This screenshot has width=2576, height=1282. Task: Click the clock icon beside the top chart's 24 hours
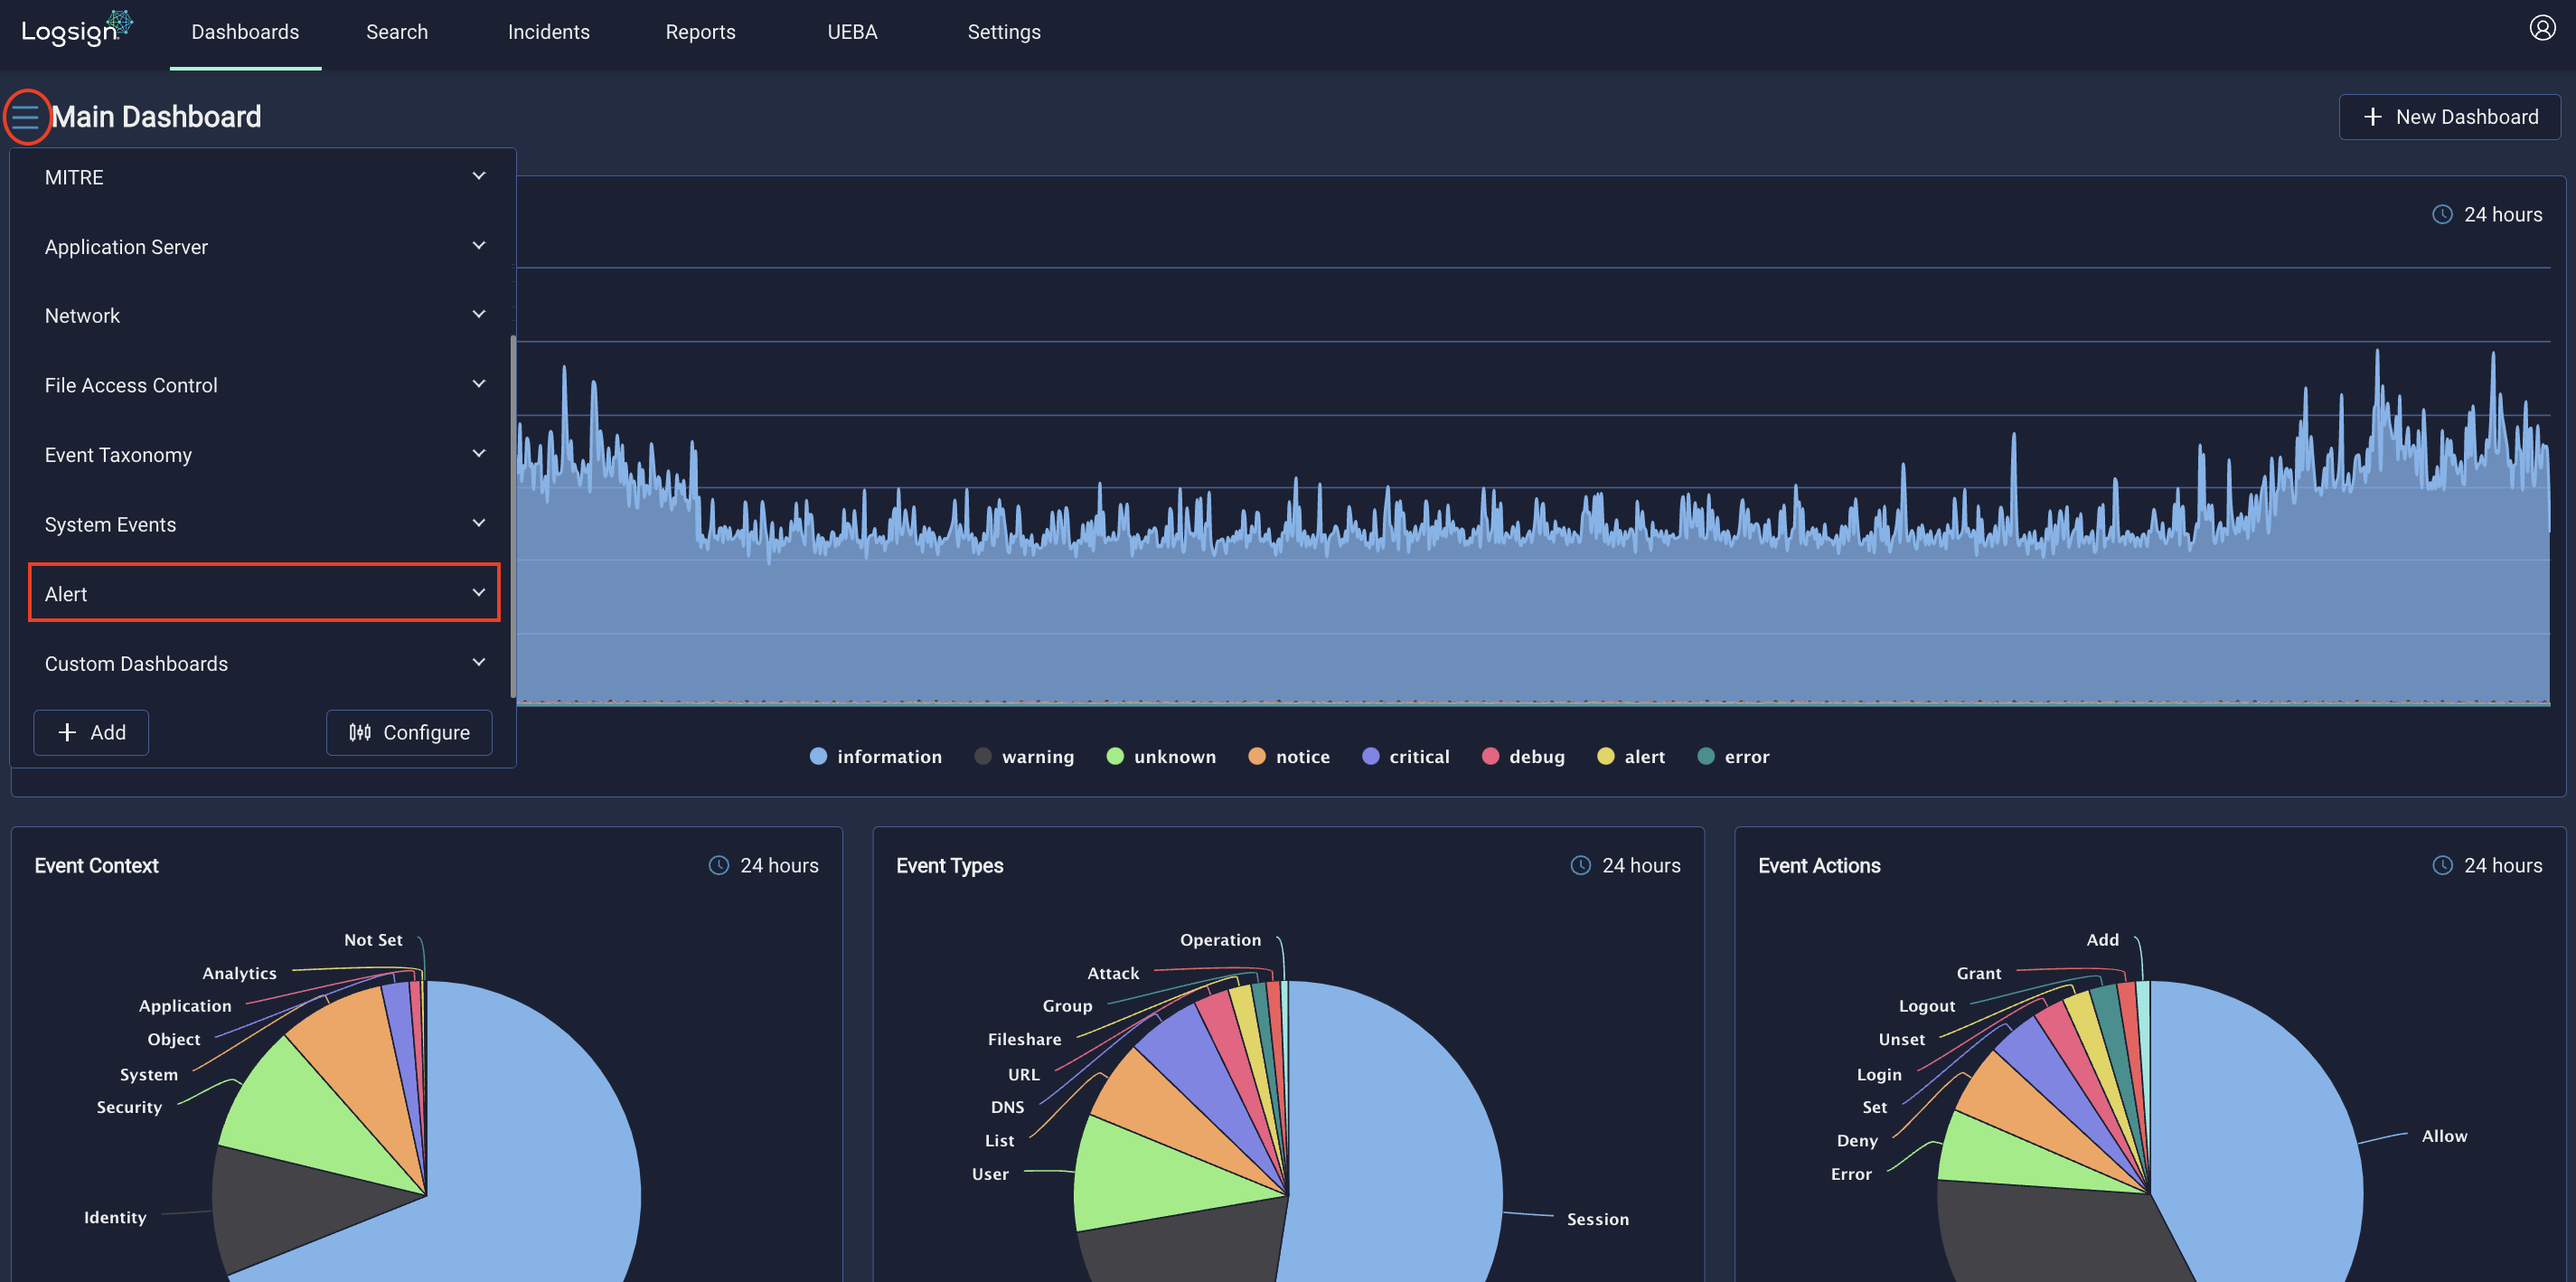pyautogui.click(x=2442, y=214)
